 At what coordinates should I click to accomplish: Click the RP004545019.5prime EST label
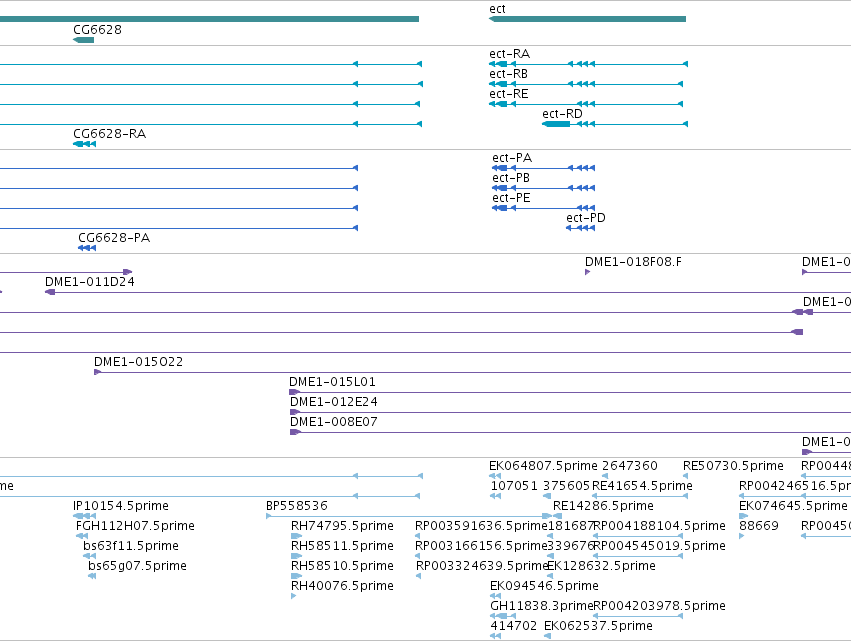tap(659, 546)
